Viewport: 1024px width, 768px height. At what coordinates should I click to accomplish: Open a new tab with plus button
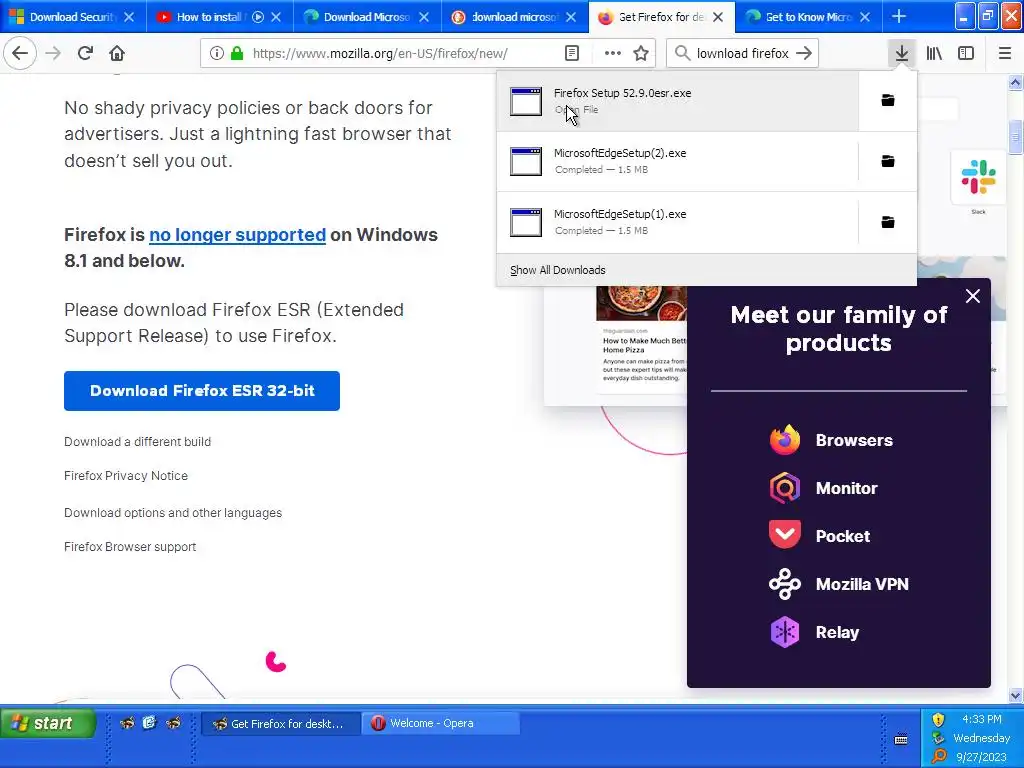pyautogui.click(x=899, y=16)
